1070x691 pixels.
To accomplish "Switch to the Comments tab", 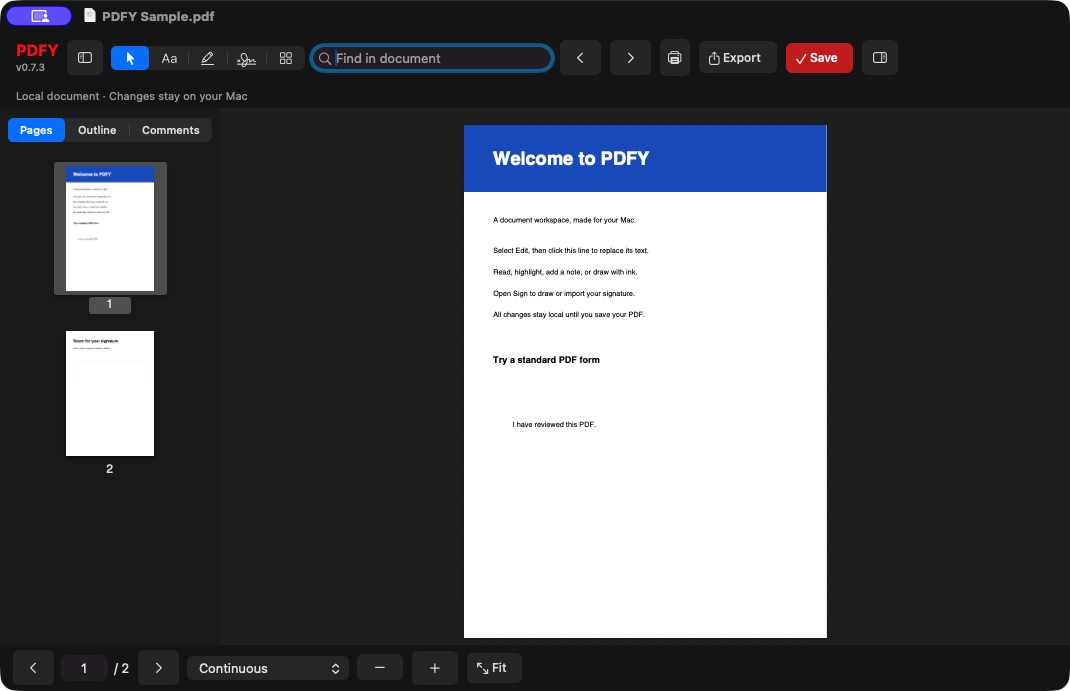I will tap(171, 130).
